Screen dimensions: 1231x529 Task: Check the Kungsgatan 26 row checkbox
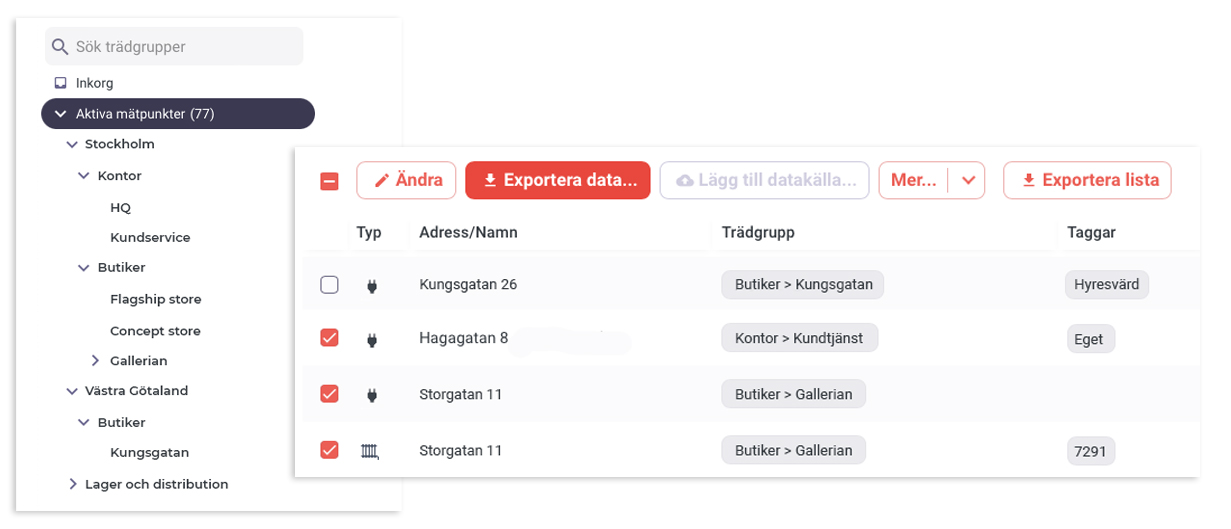[x=329, y=285]
